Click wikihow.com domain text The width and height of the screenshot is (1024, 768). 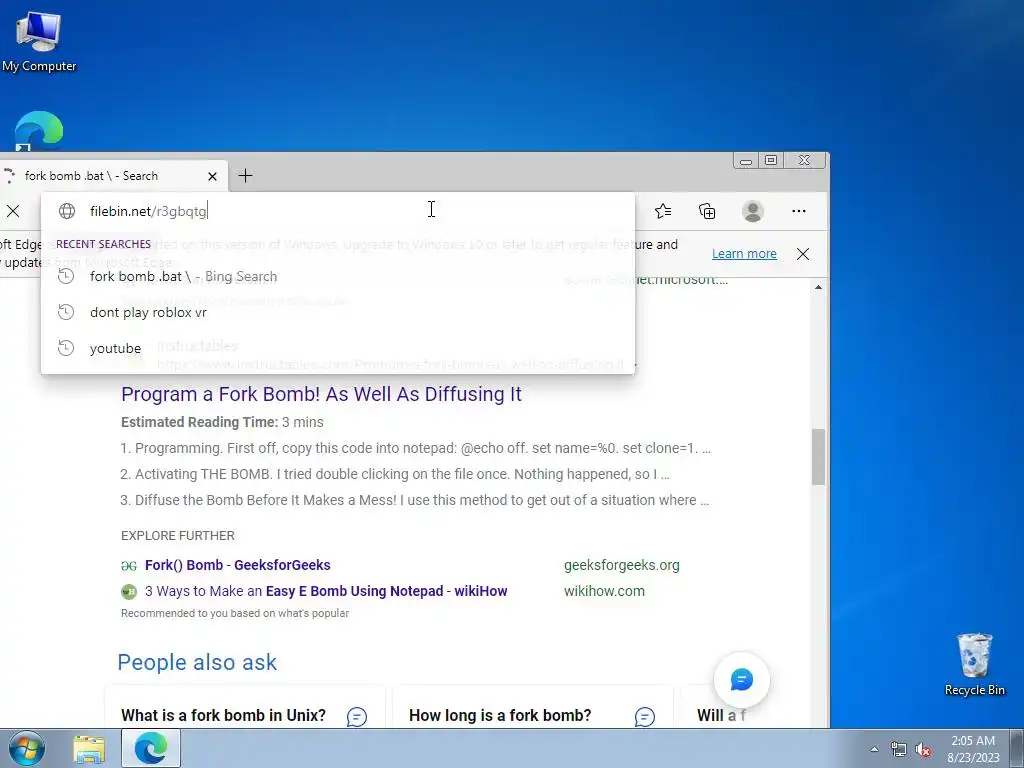point(604,591)
